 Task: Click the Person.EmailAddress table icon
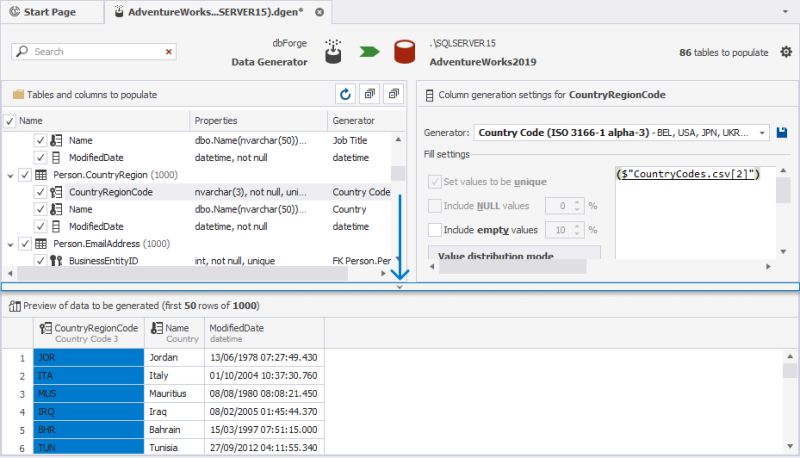[x=41, y=244]
